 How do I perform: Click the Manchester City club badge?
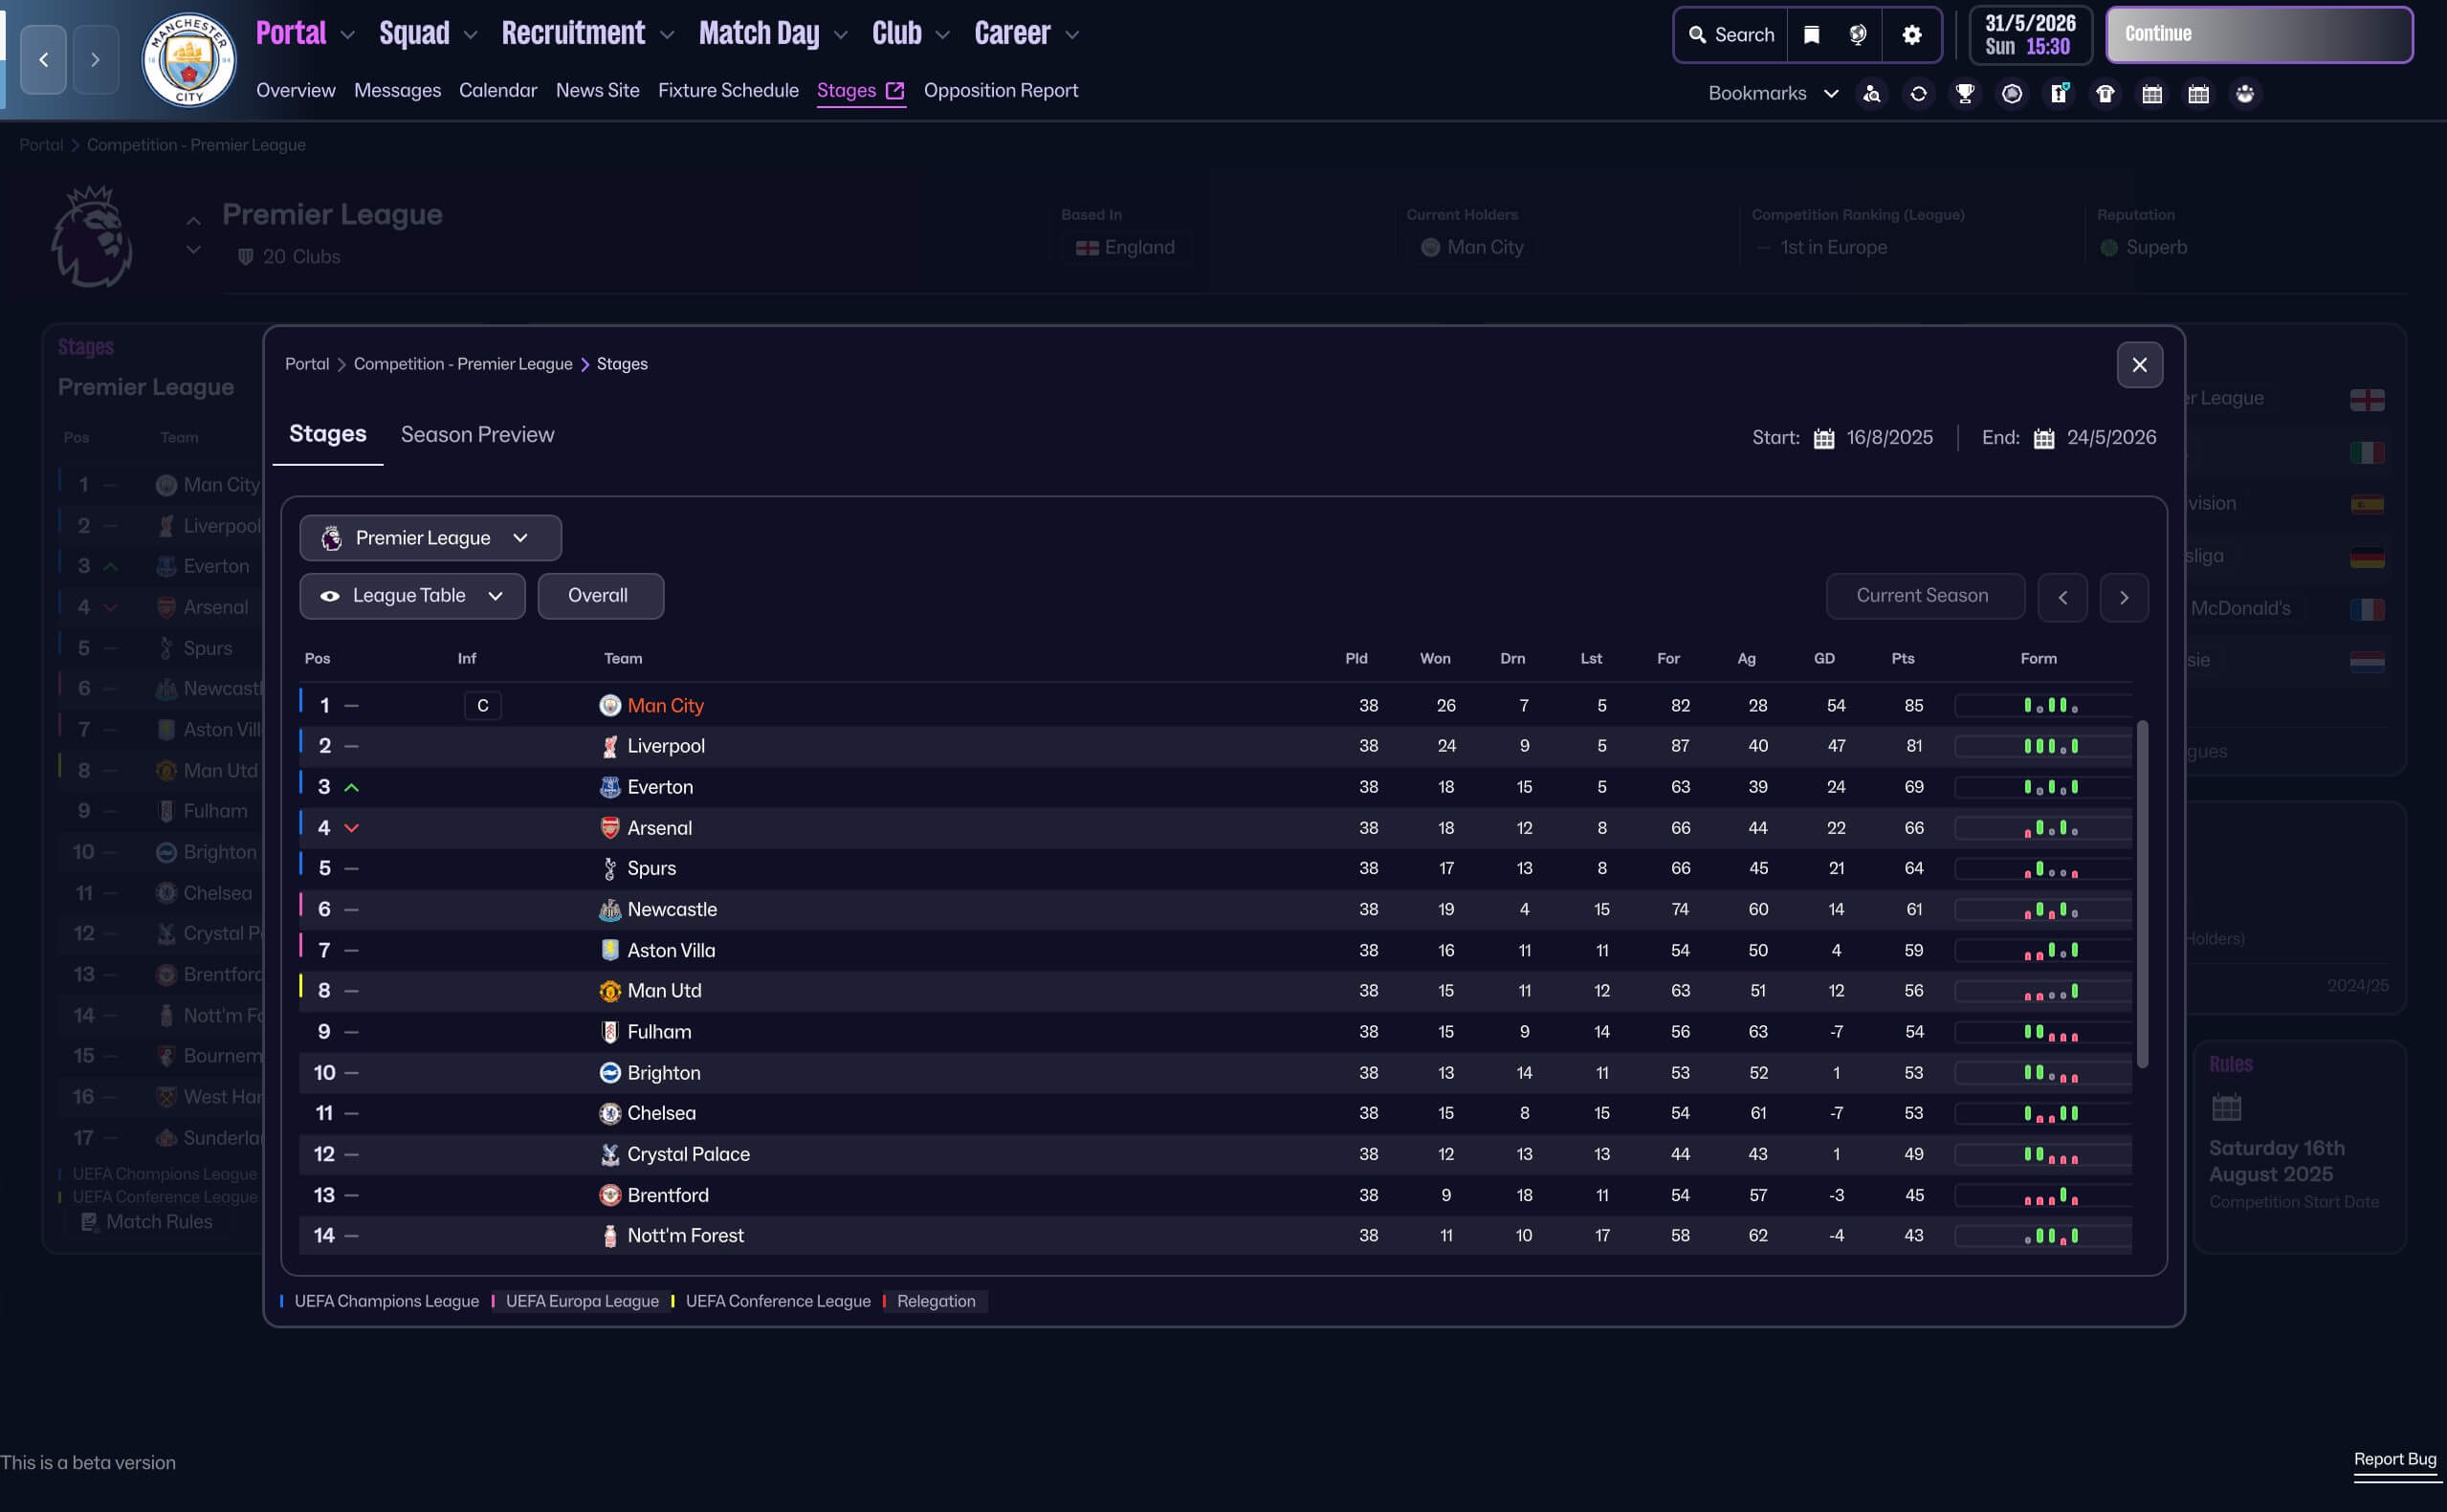click(x=188, y=61)
